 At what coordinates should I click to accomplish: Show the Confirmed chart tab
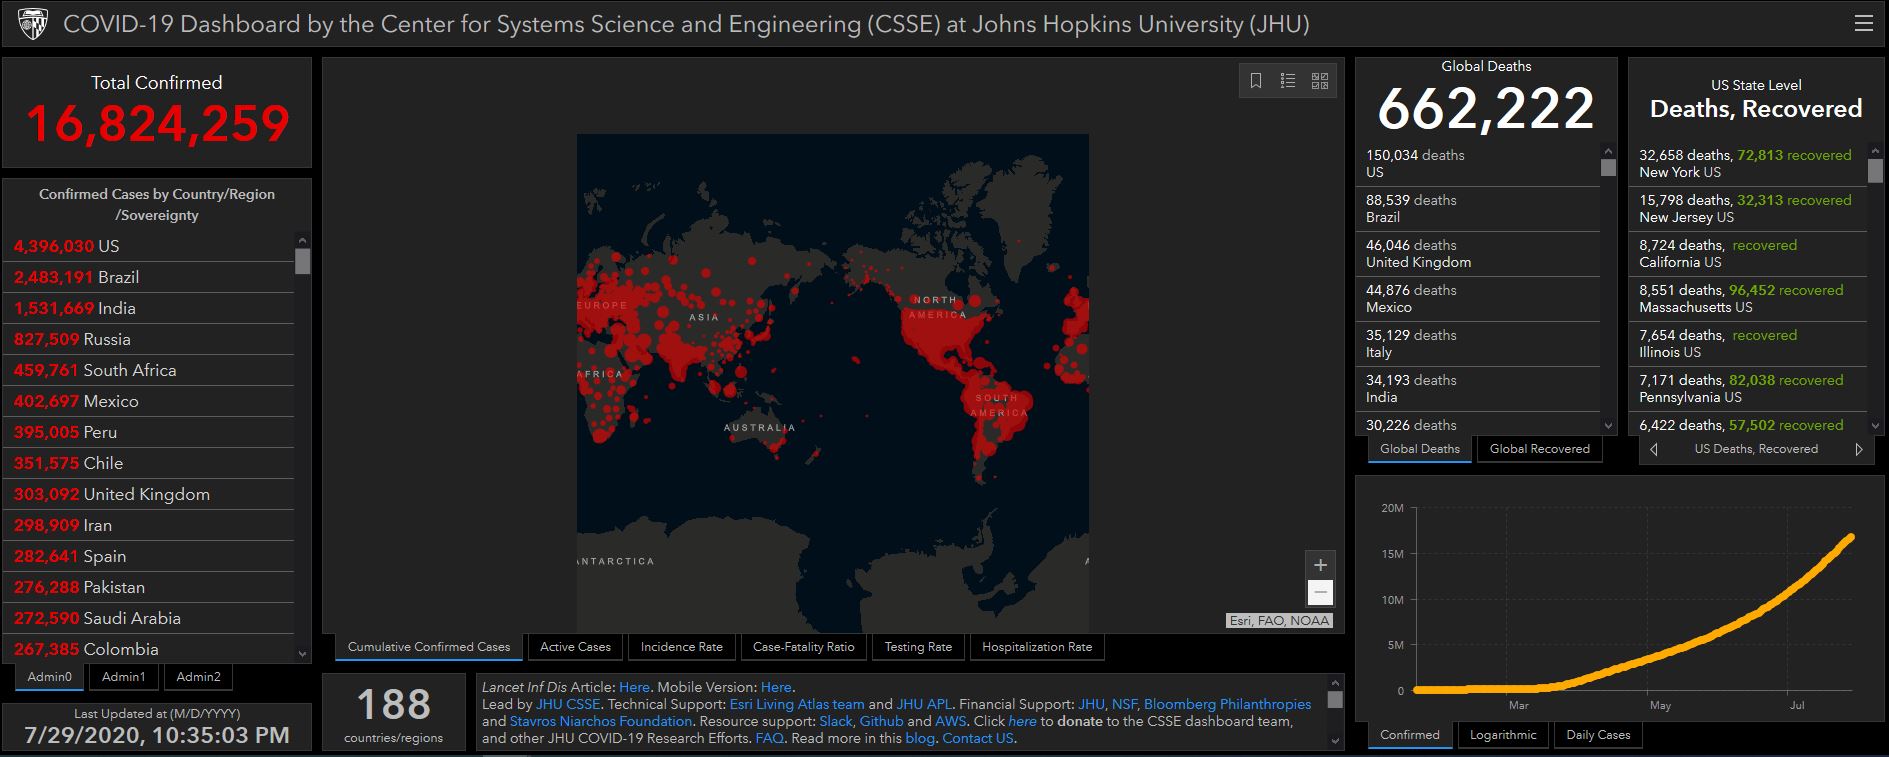point(1410,735)
